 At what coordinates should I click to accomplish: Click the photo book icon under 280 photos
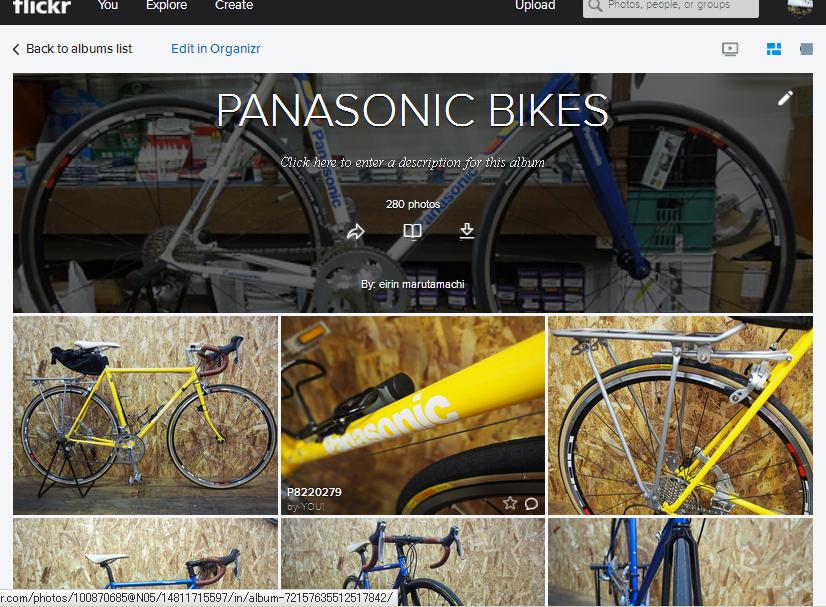412,231
